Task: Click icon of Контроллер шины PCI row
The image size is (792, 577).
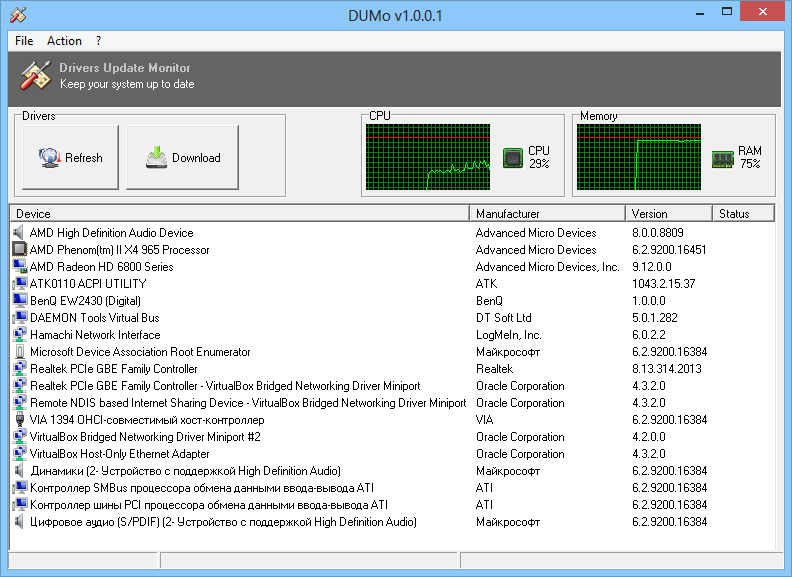Action: click(19, 505)
